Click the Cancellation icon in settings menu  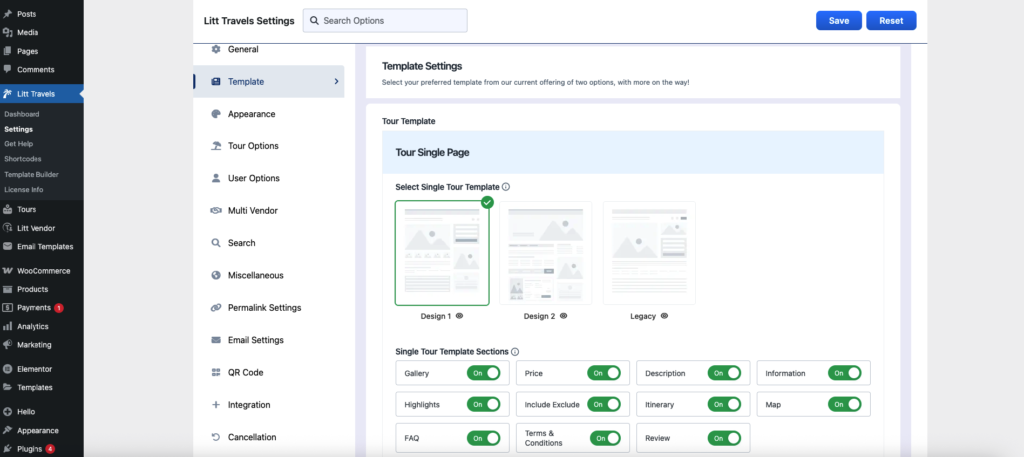coord(216,437)
